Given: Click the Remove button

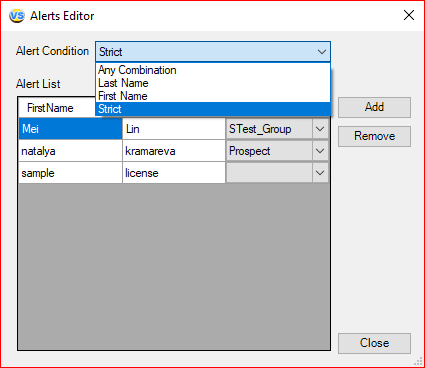Looking at the screenshot, I should point(374,136).
